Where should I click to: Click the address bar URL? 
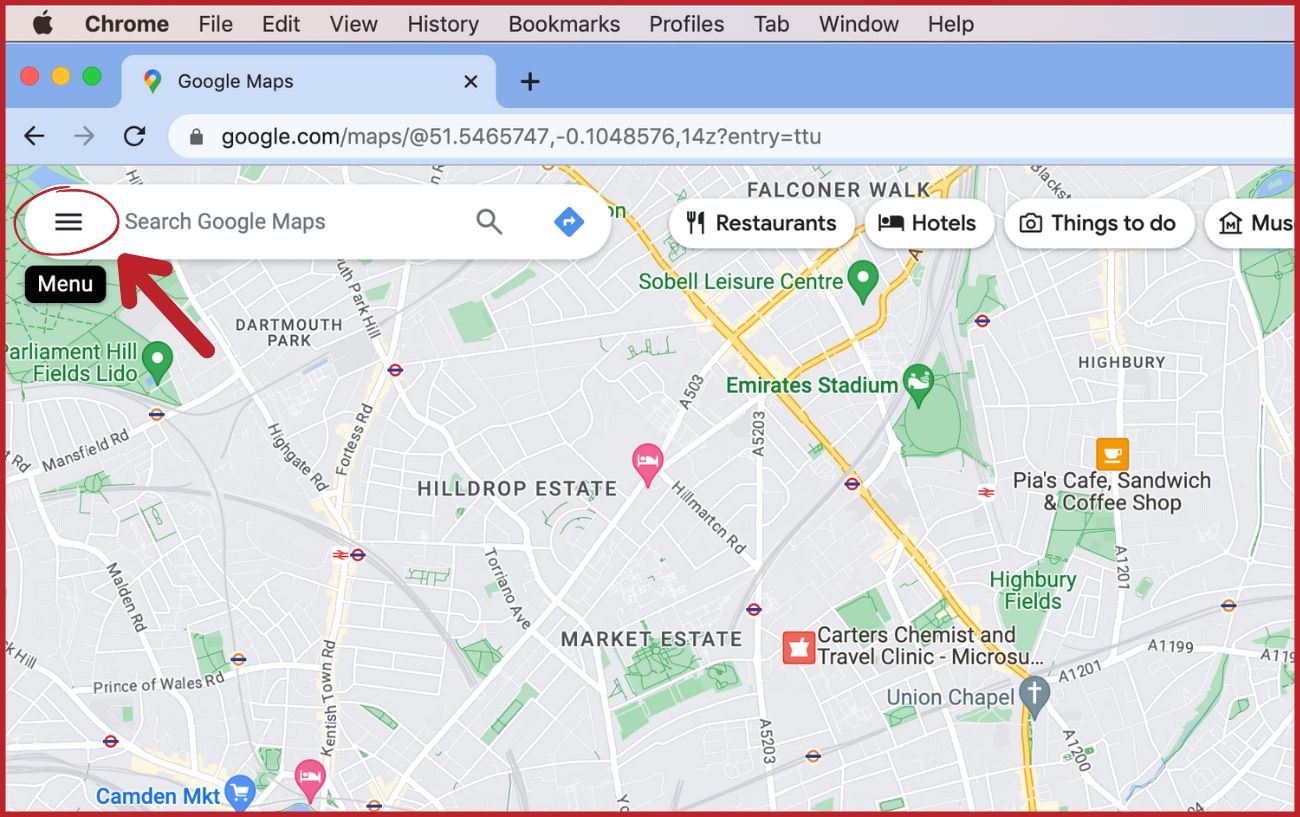521,136
